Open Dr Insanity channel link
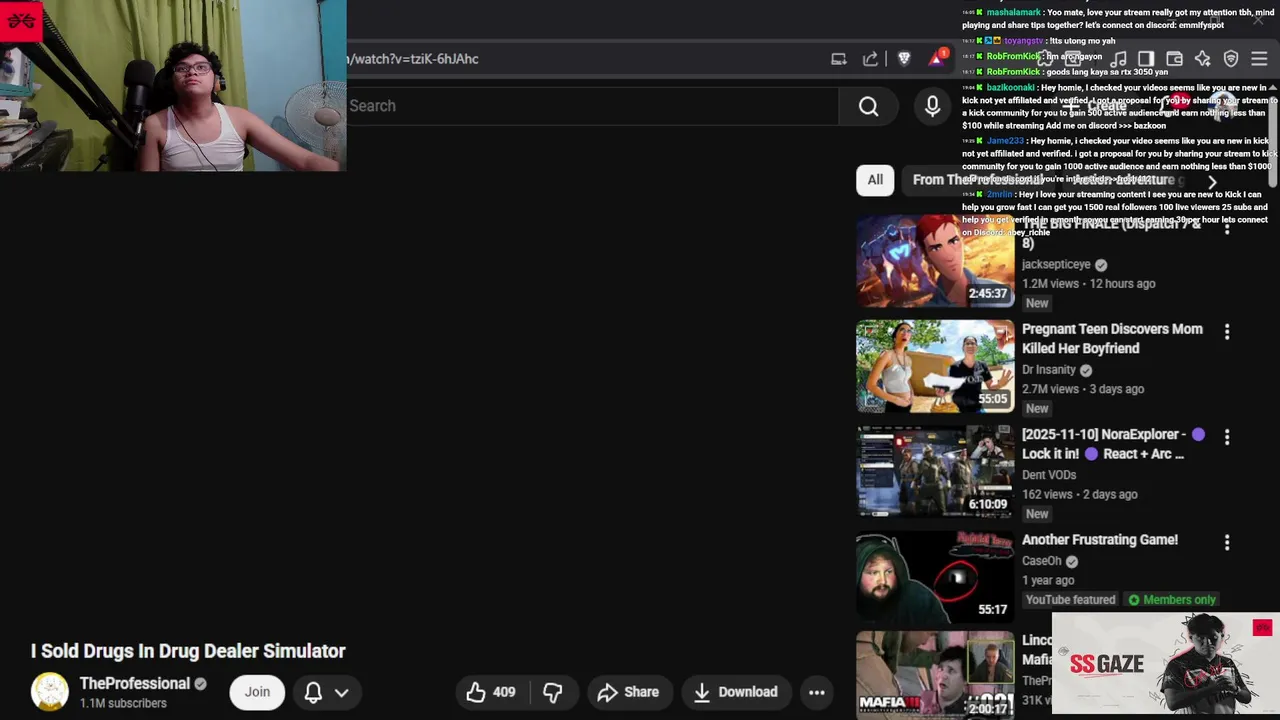 pos(1049,370)
